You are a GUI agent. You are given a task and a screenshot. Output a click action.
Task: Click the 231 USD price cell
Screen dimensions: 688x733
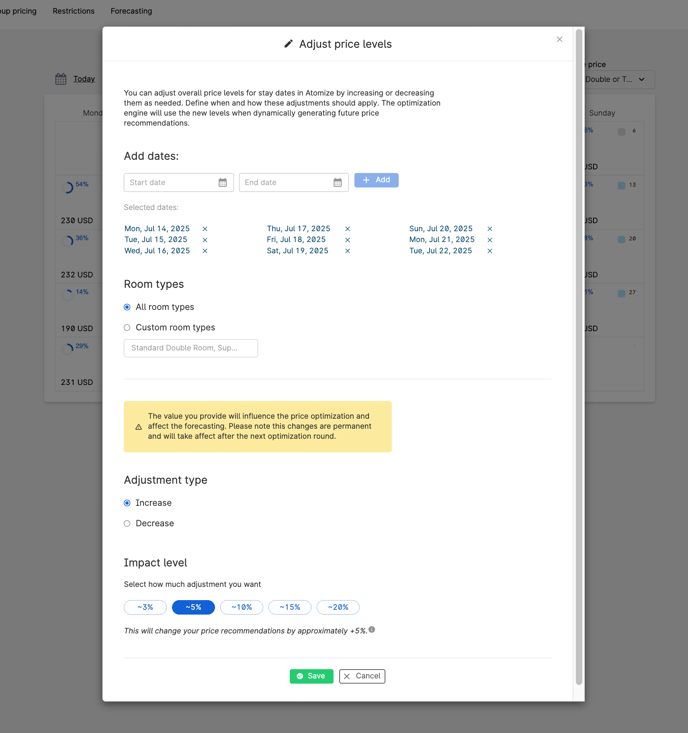point(77,382)
